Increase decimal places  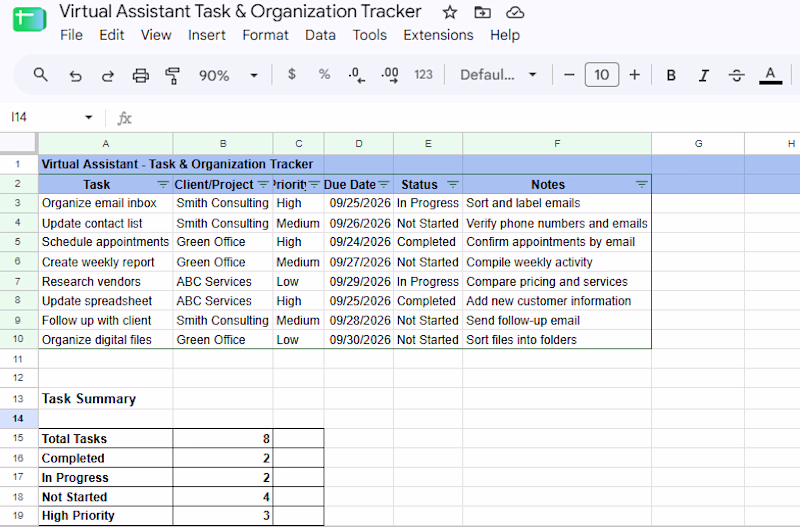(390, 75)
